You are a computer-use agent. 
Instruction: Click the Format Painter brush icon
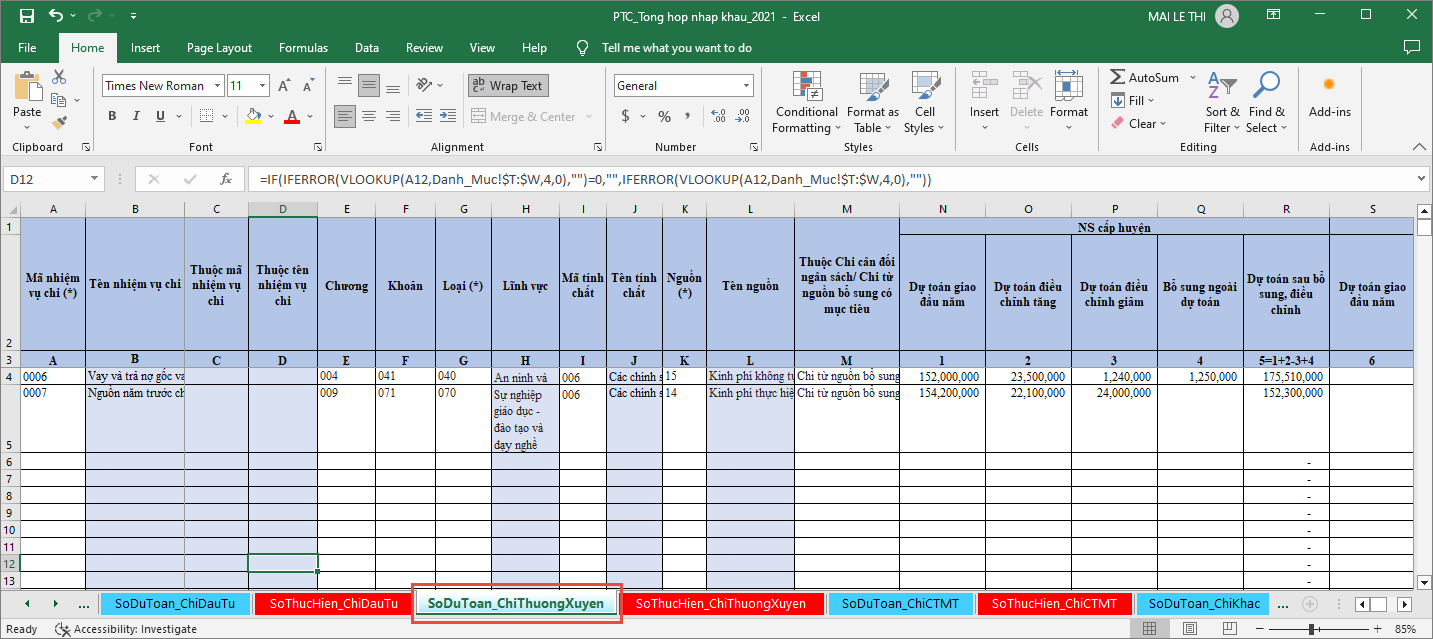59,123
